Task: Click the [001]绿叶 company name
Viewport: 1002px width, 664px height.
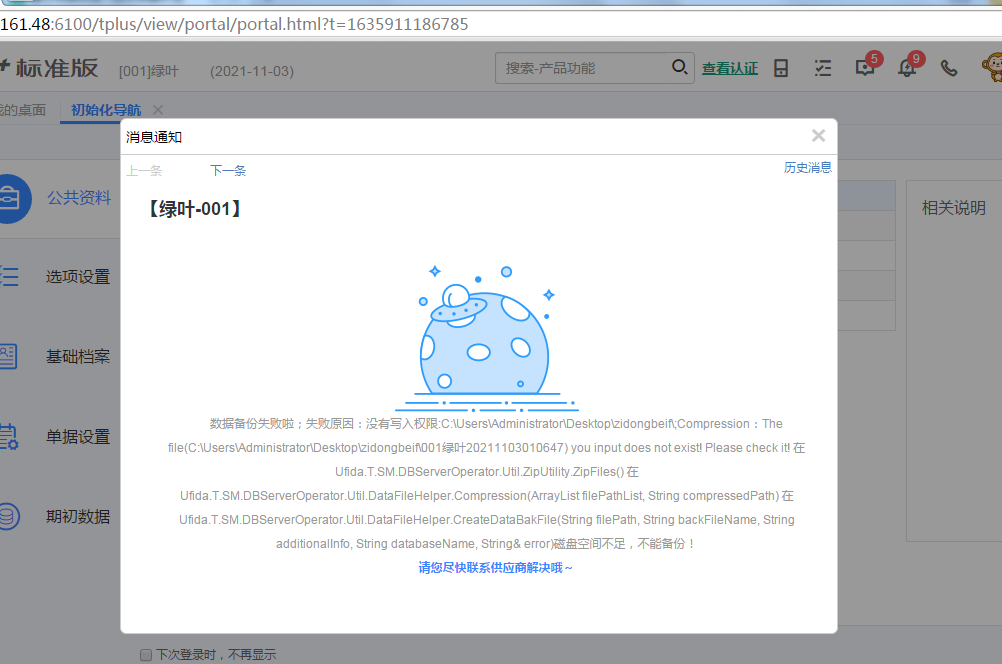Action: [149, 71]
